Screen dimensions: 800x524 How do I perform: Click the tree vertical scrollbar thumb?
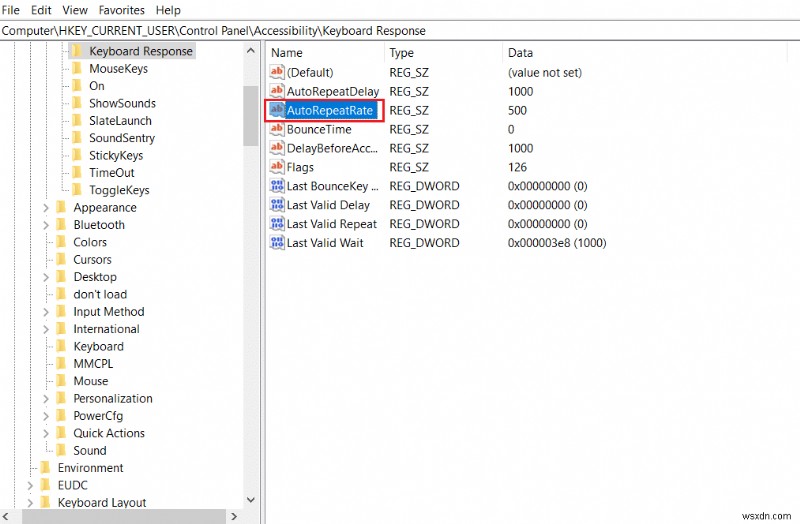[x=251, y=116]
